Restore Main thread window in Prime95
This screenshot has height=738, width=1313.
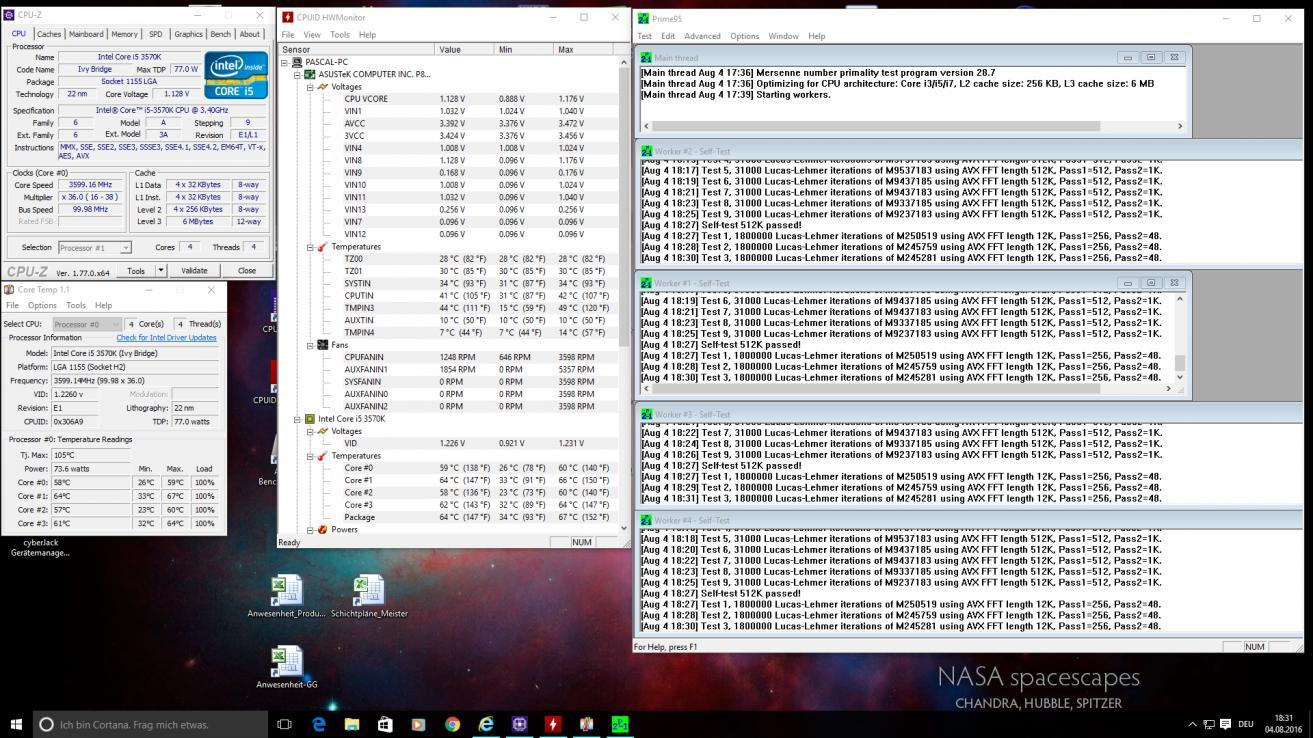coord(1150,57)
